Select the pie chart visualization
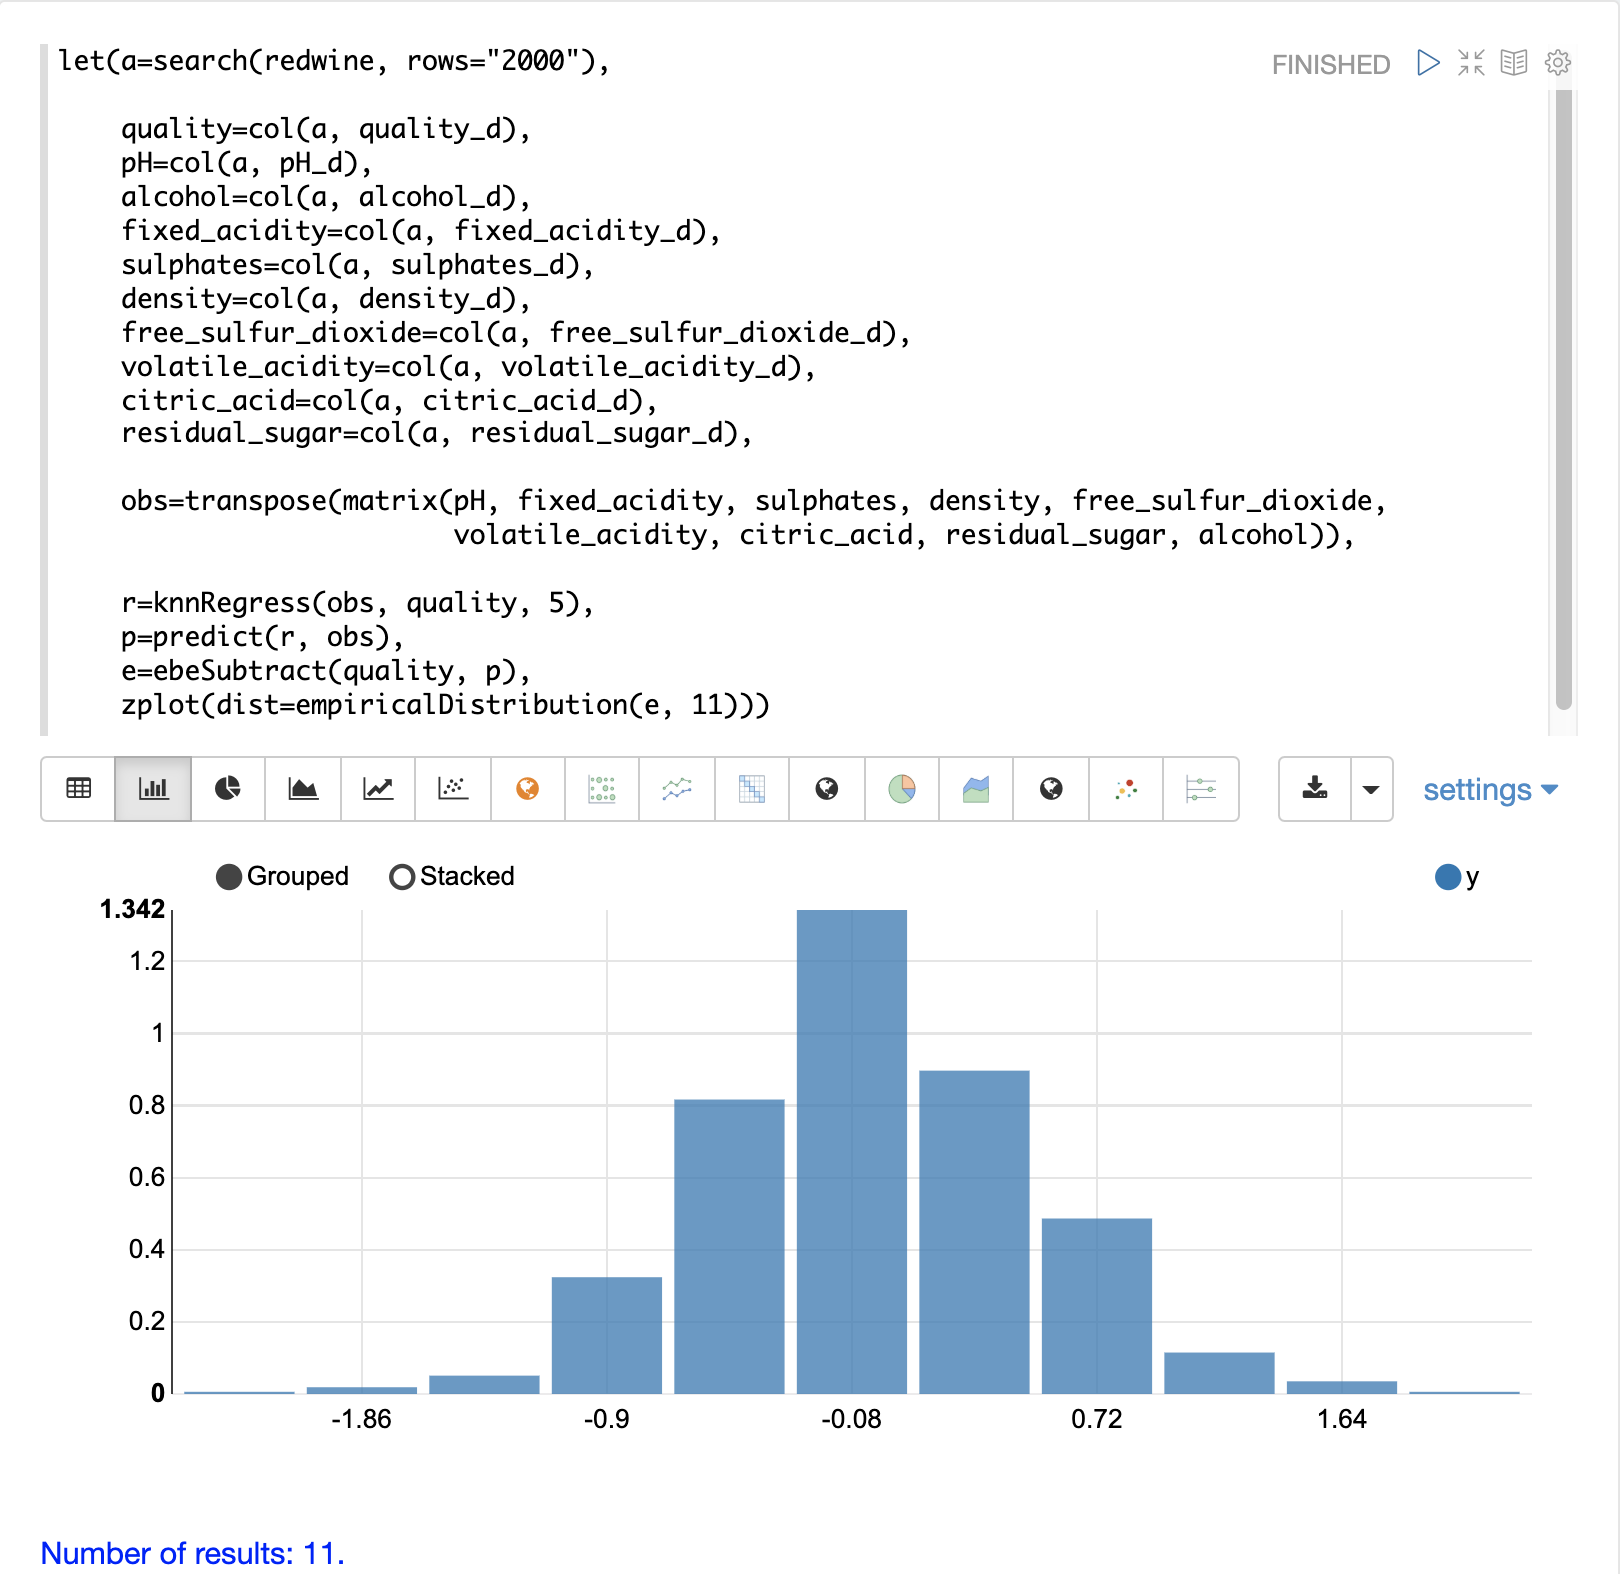The width and height of the screenshot is (1620, 1574). (x=228, y=789)
